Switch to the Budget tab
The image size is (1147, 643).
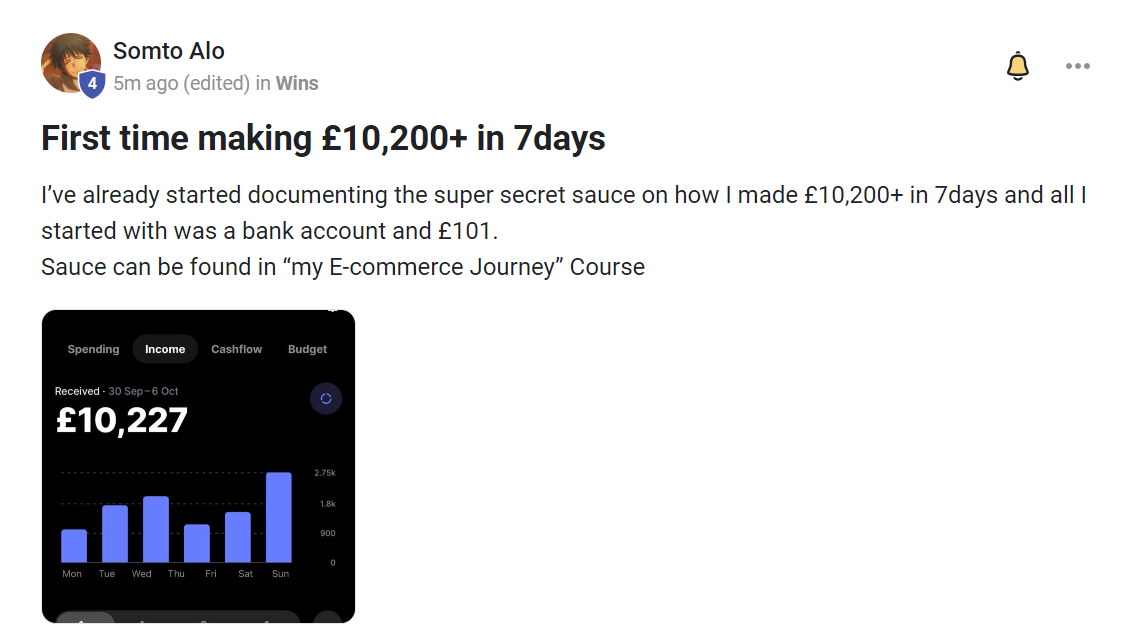[x=307, y=349]
